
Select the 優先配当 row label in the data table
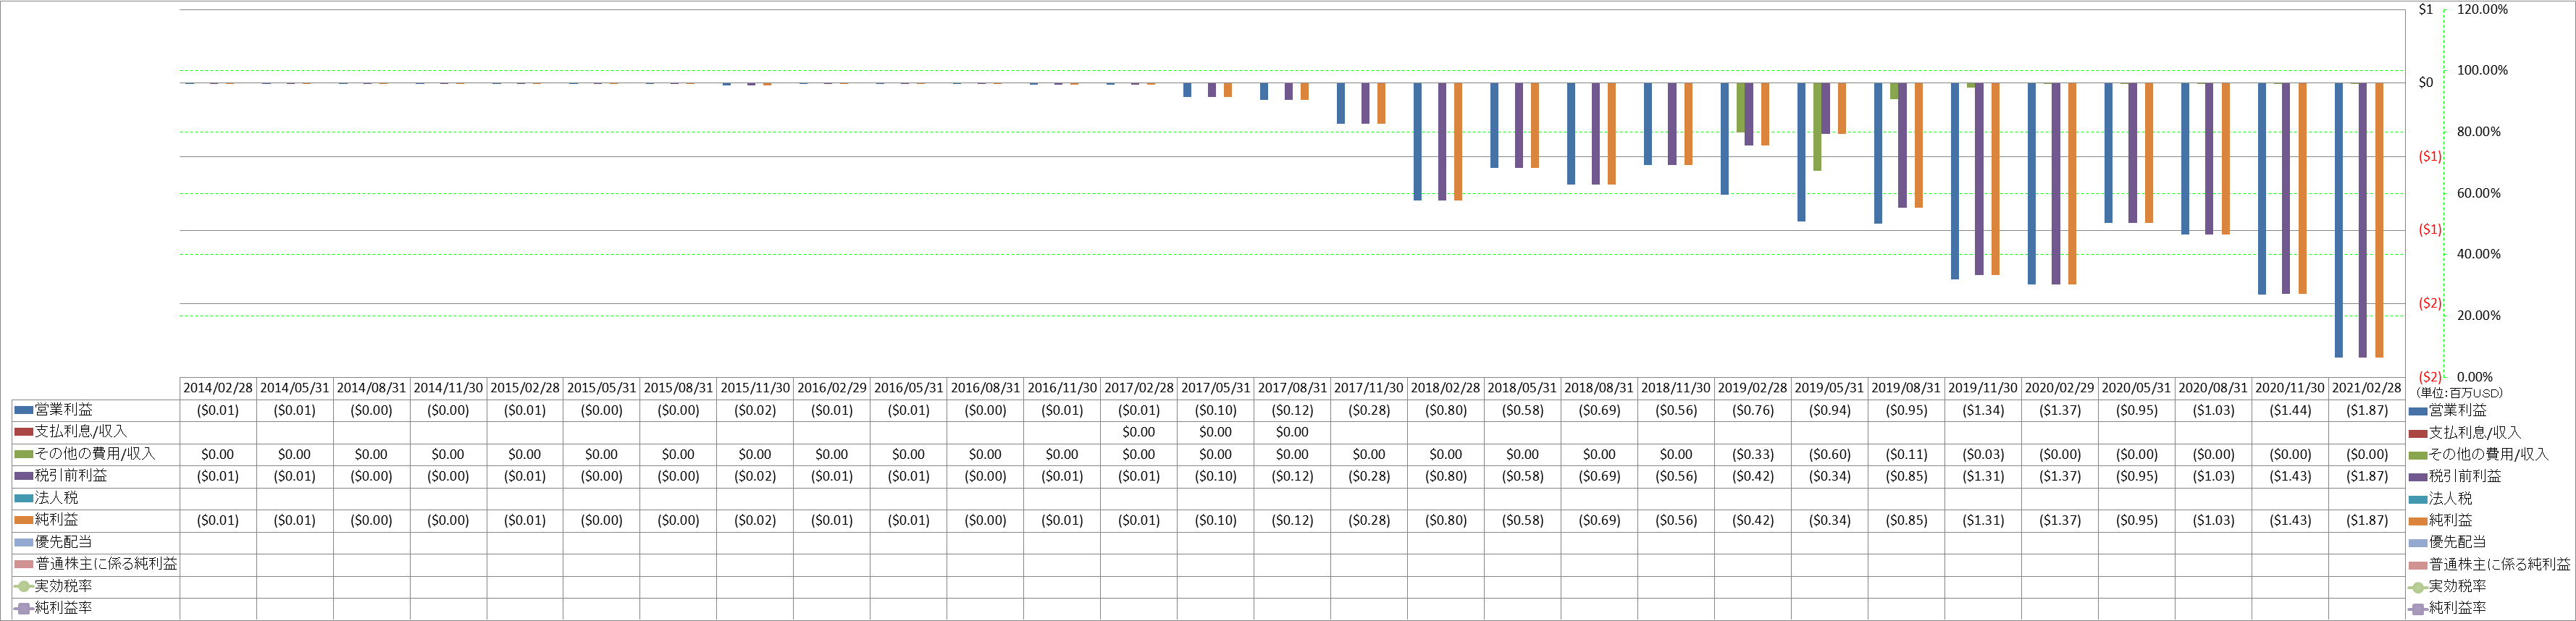tap(63, 542)
